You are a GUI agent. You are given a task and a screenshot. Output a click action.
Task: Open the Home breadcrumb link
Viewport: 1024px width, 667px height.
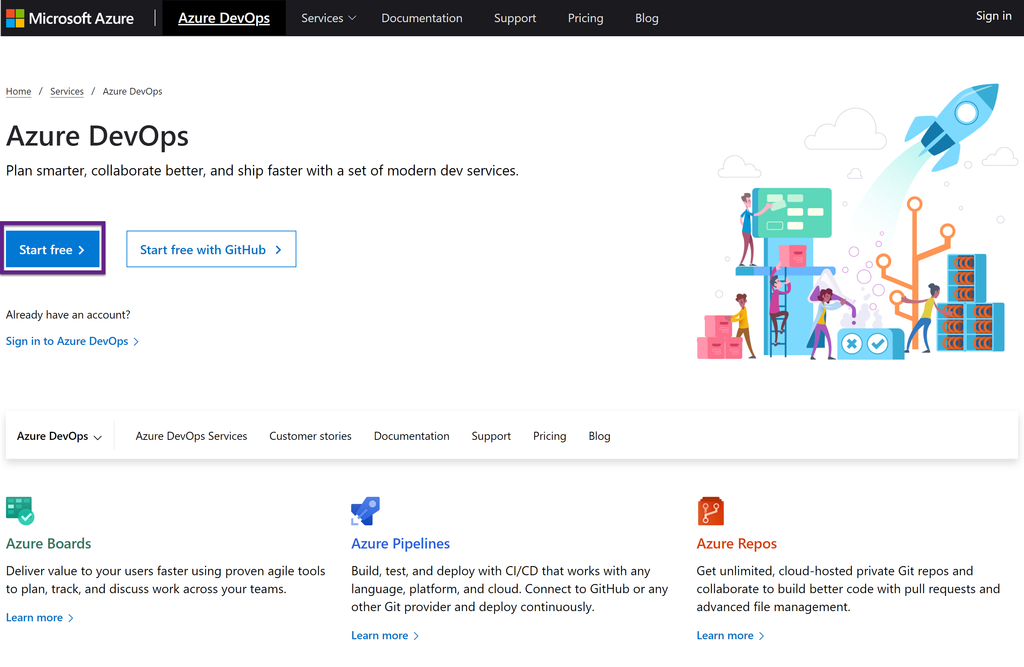point(18,91)
